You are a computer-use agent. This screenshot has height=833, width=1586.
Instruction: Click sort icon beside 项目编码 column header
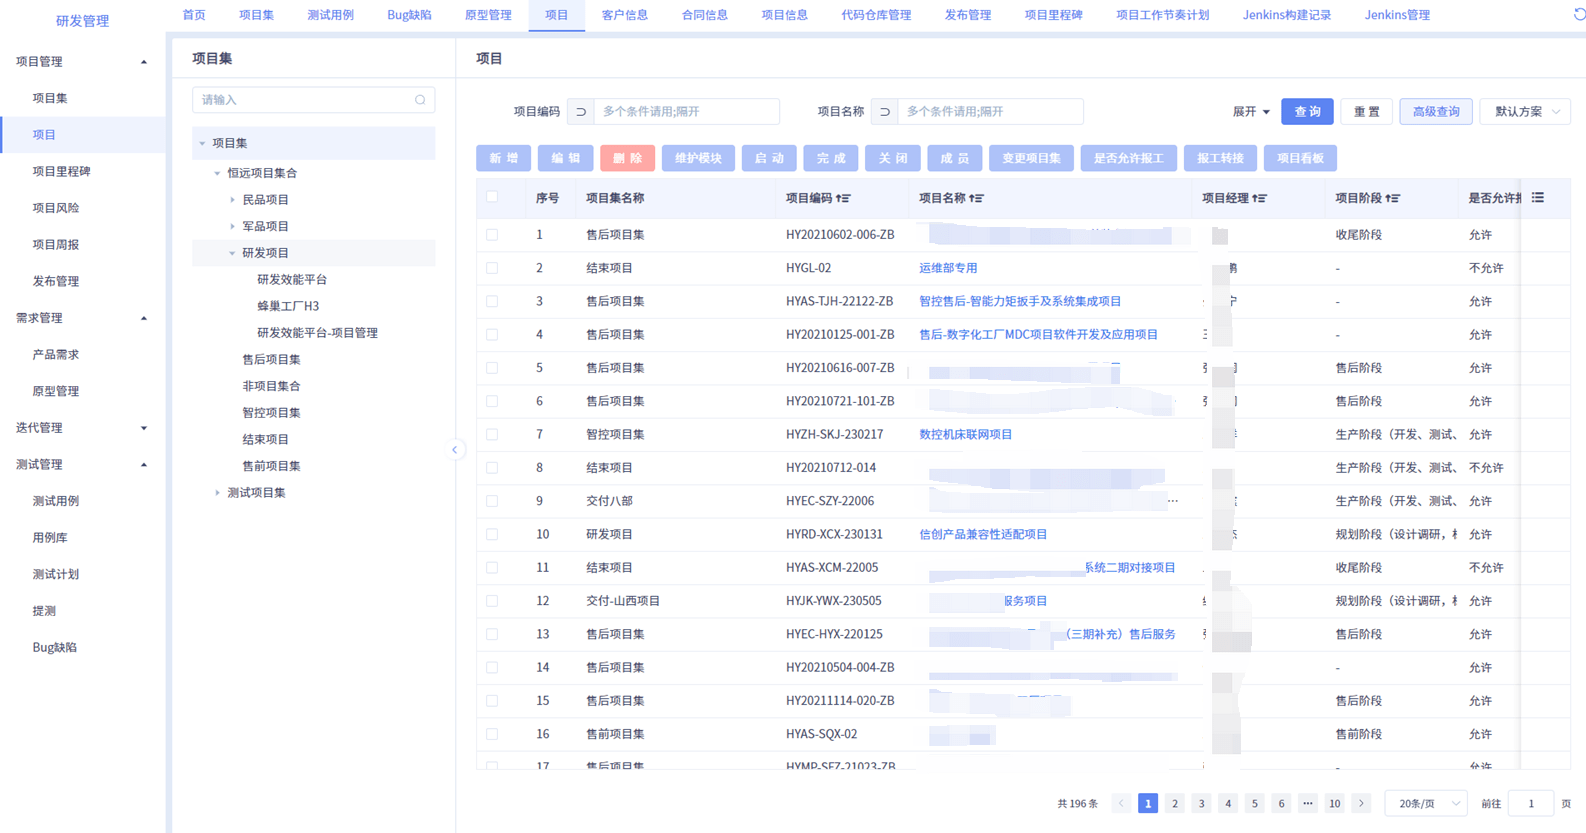coord(843,199)
